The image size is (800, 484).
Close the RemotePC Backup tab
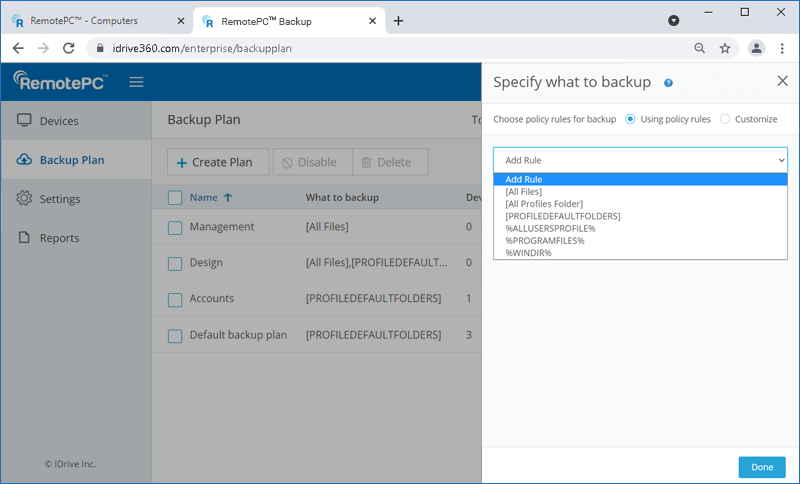tap(372, 21)
